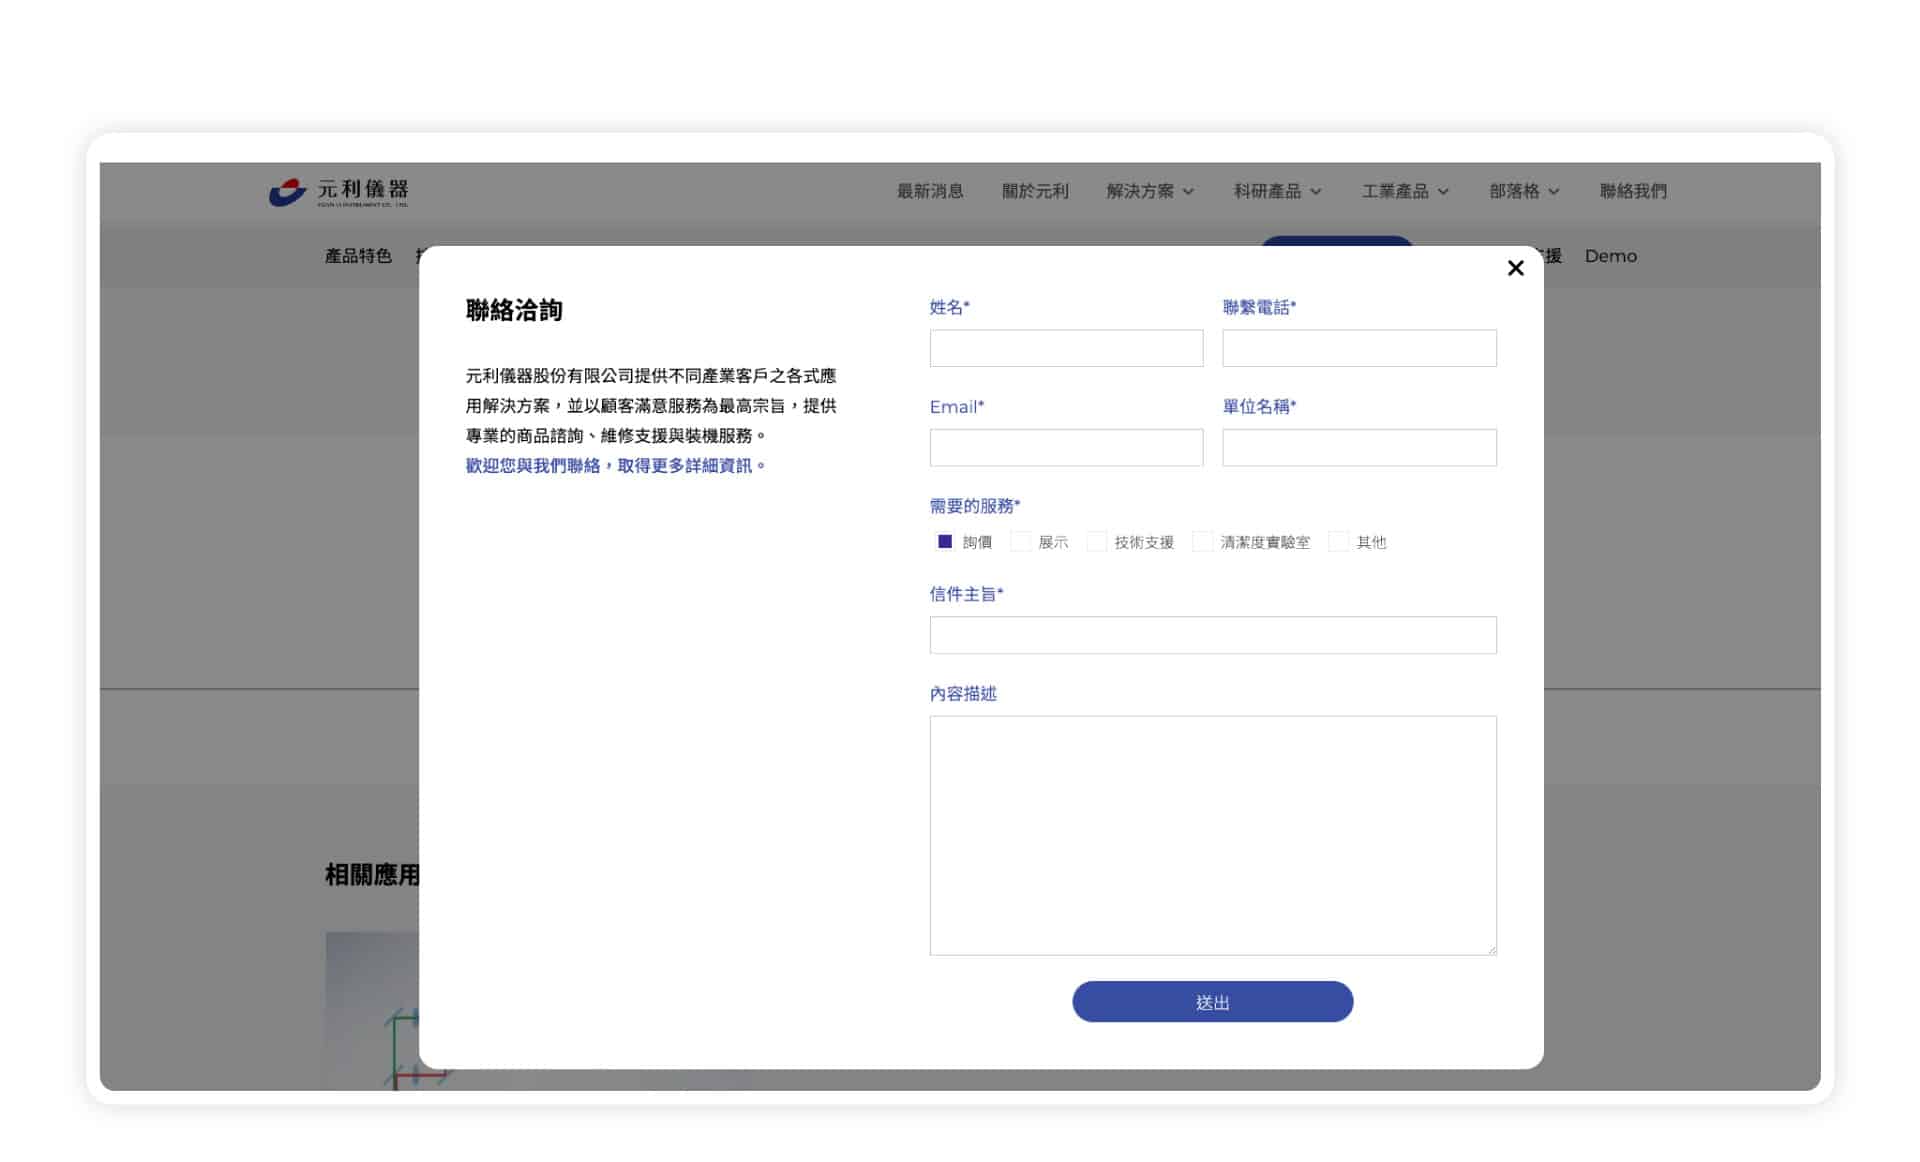
Task: Check the 清潔度實驗室 checkbox
Action: (1202, 541)
